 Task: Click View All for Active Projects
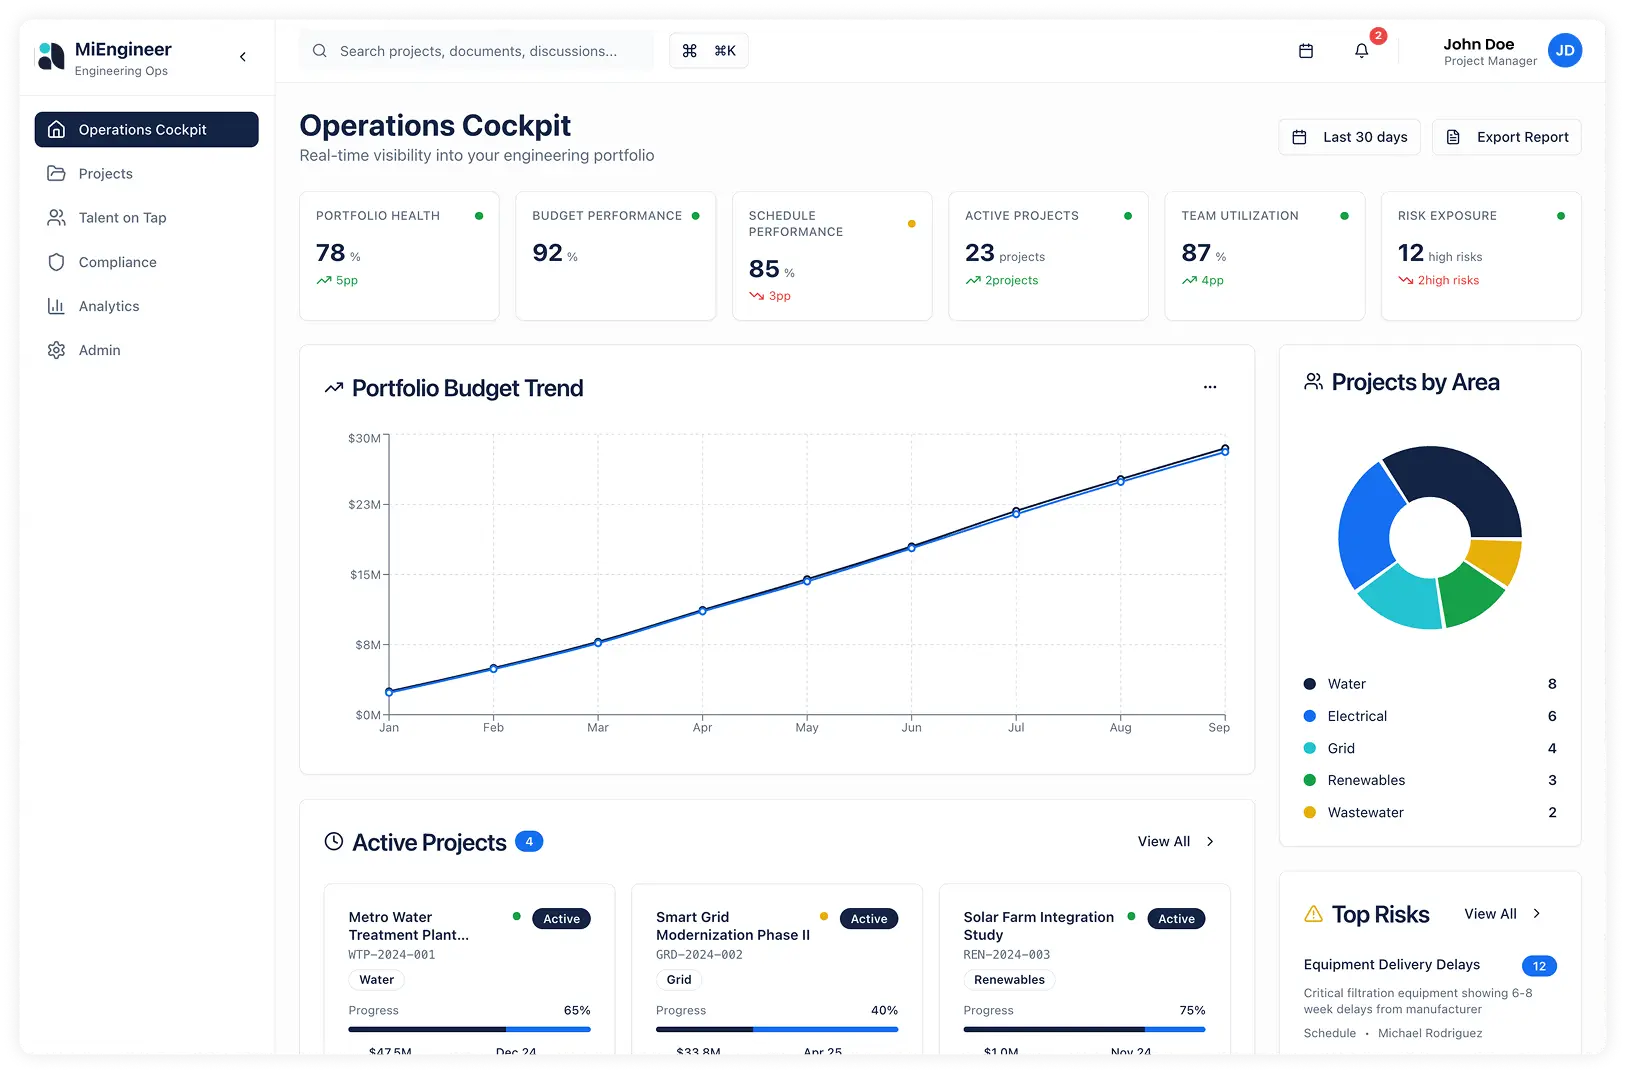(1175, 841)
